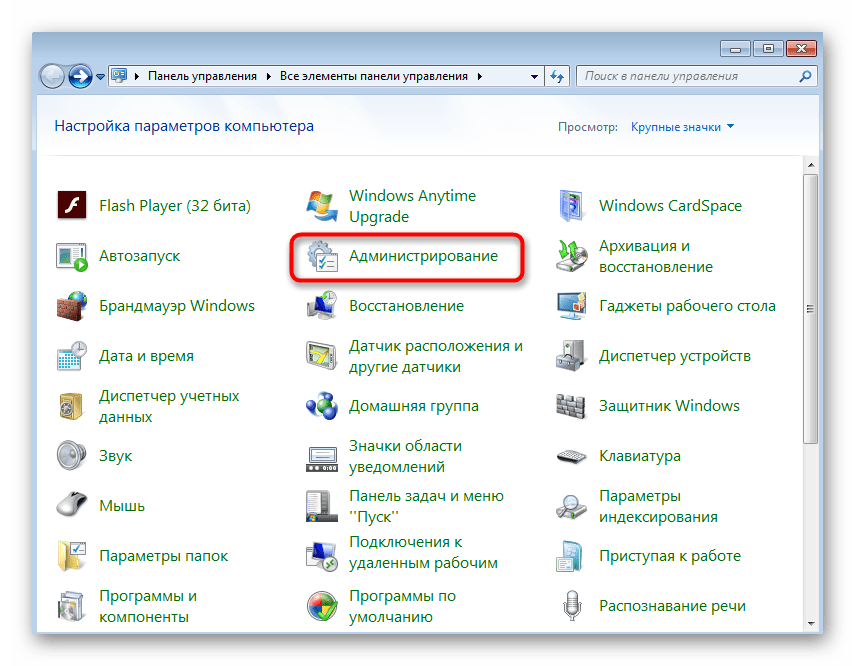
Task: Open the Дата и время icon
Action: 73,356
